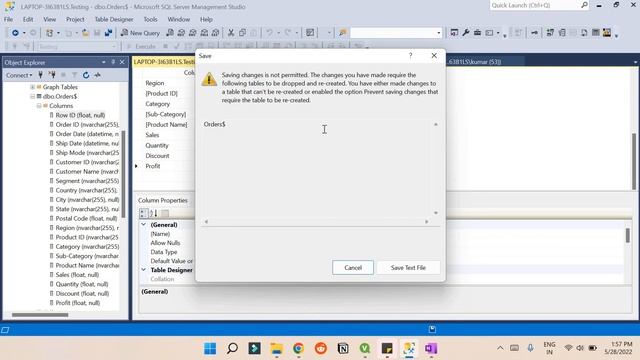
Task: Click the Save Text File button
Action: [408, 268]
